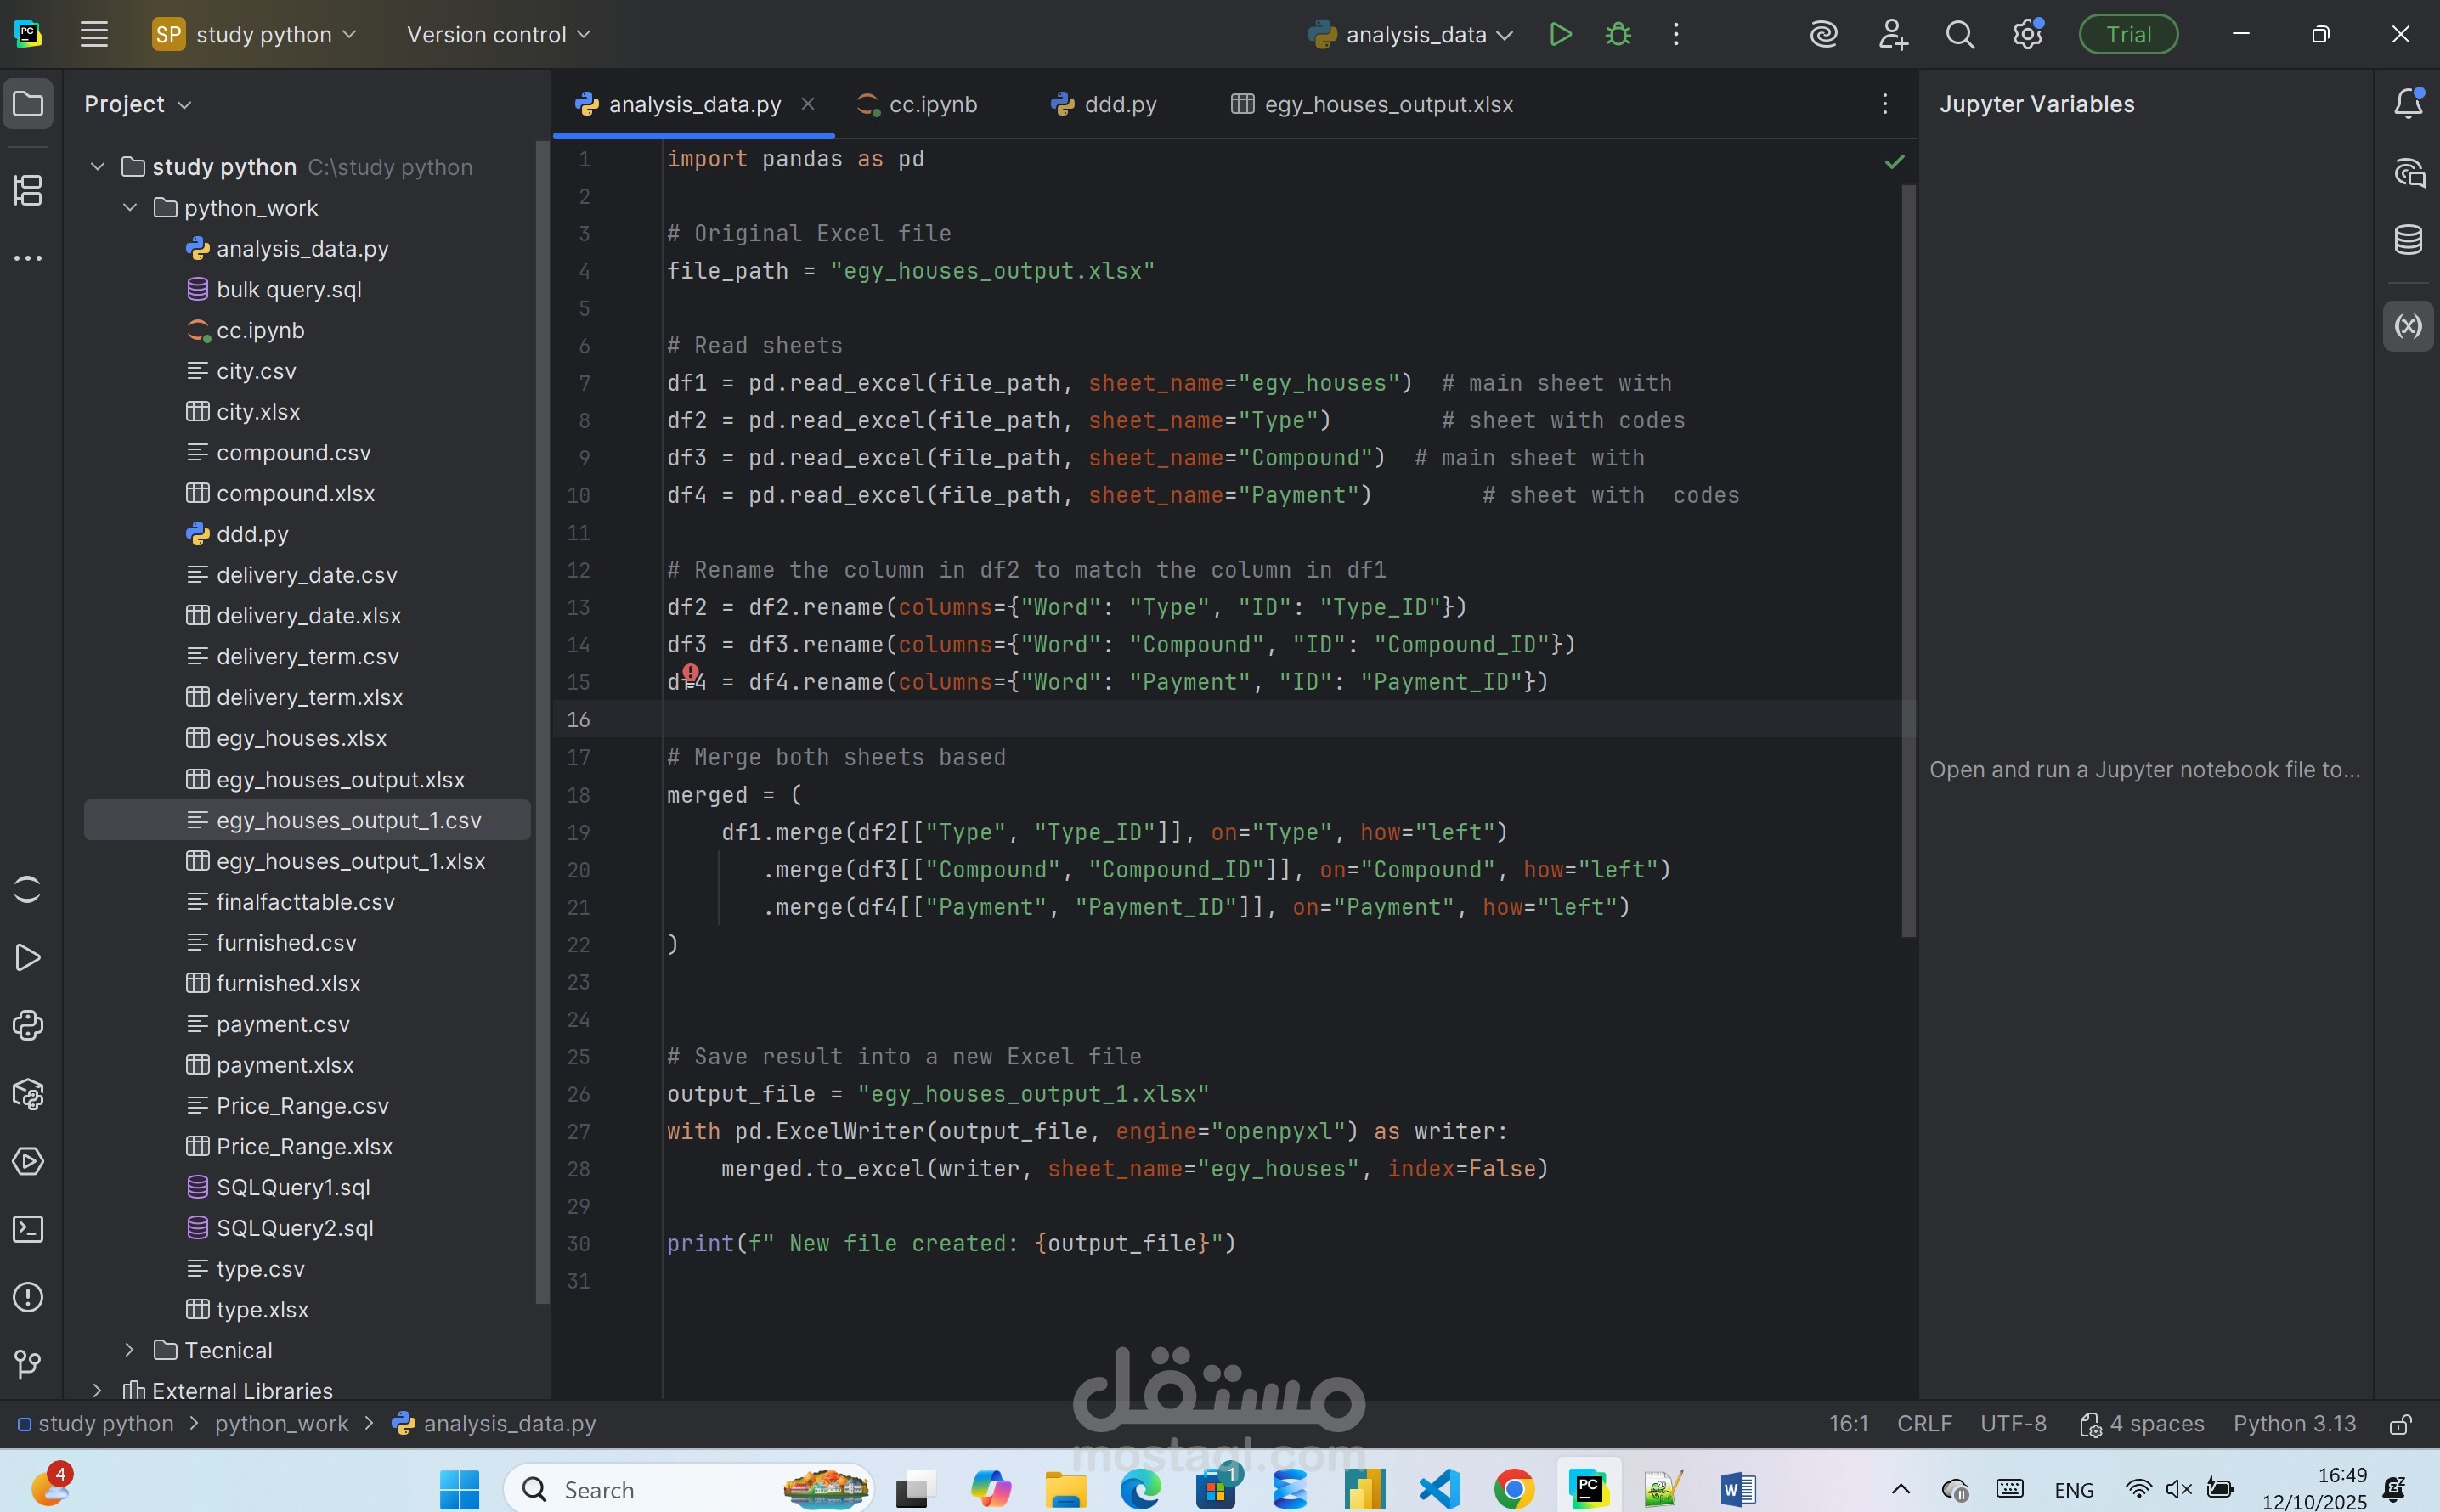This screenshot has width=2440, height=1512.
Task: Toggle the Jupyter Variables panel button
Action: coord(2408,326)
